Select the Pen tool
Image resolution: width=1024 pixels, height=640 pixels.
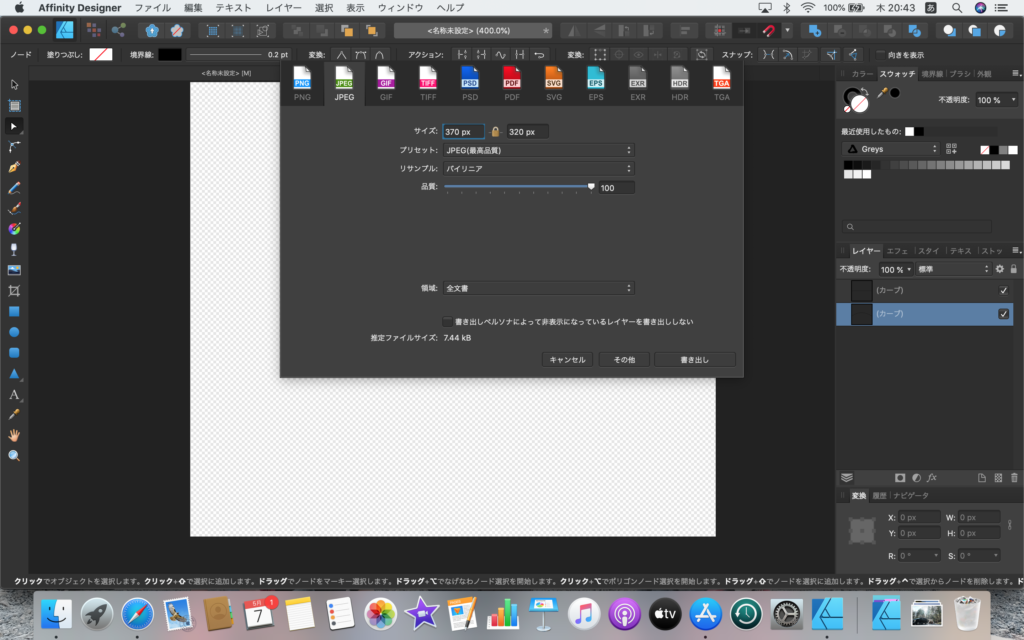14,167
